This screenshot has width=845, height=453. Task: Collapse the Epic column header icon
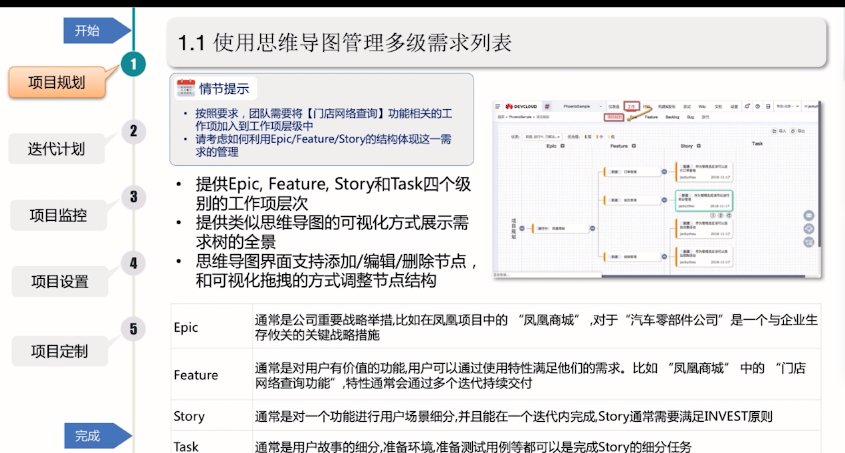(x=563, y=146)
